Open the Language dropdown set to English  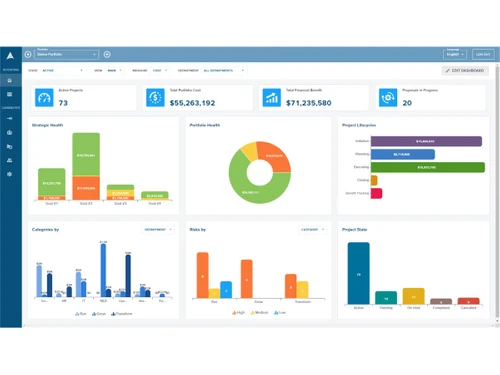[x=455, y=54]
